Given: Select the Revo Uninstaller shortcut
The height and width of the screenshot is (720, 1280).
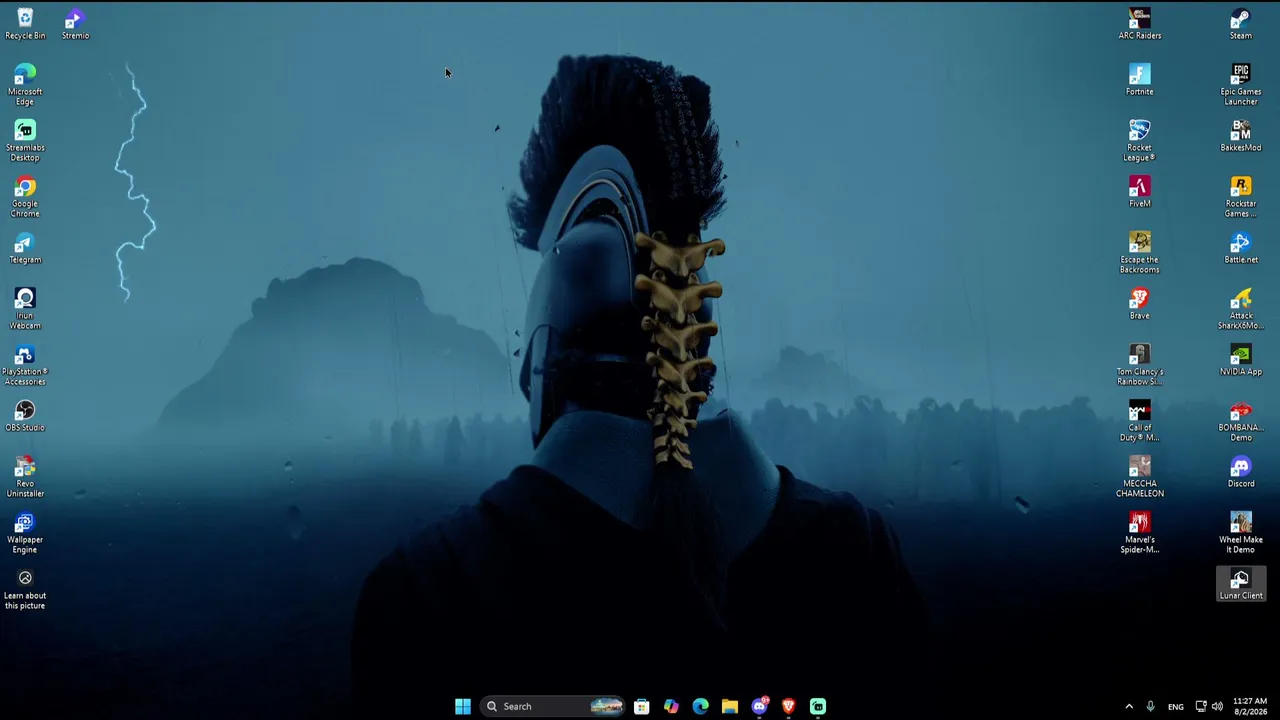Looking at the screenshot, I should pyautogui.click(x=25, y=477).
